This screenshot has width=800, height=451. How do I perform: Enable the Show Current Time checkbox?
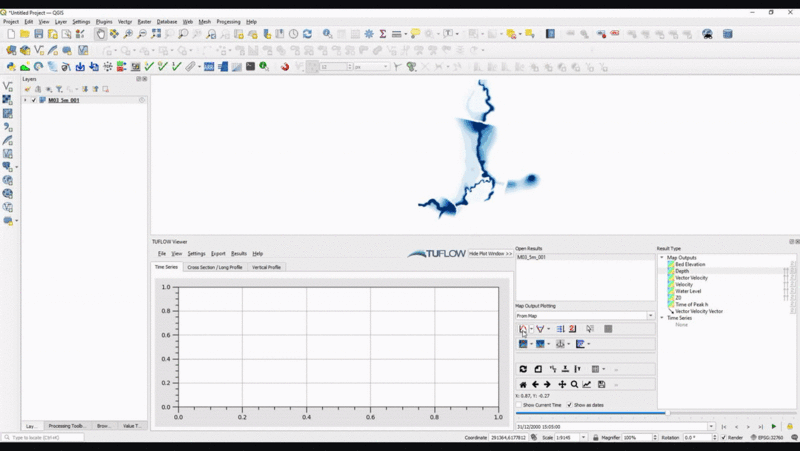(x=519, y=405)
